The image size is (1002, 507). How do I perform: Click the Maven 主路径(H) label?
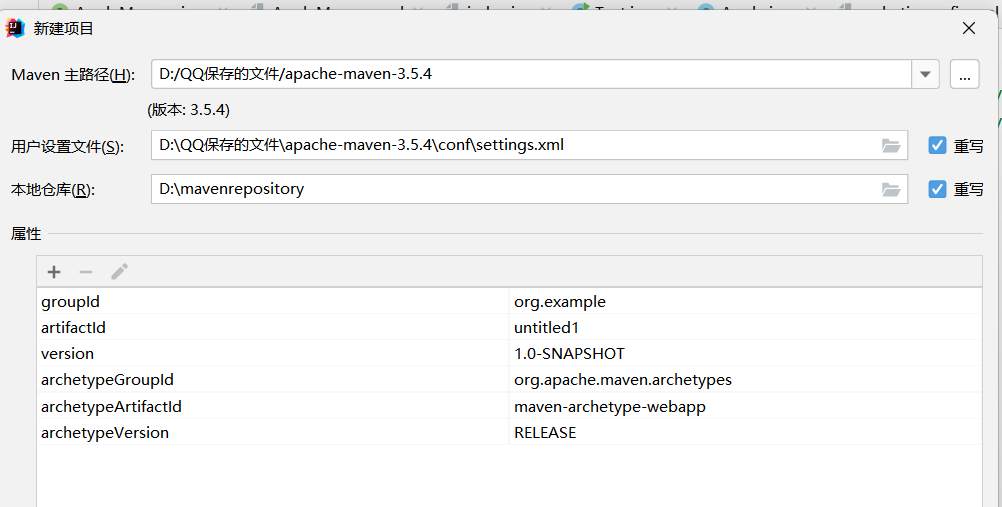[73, 75]
